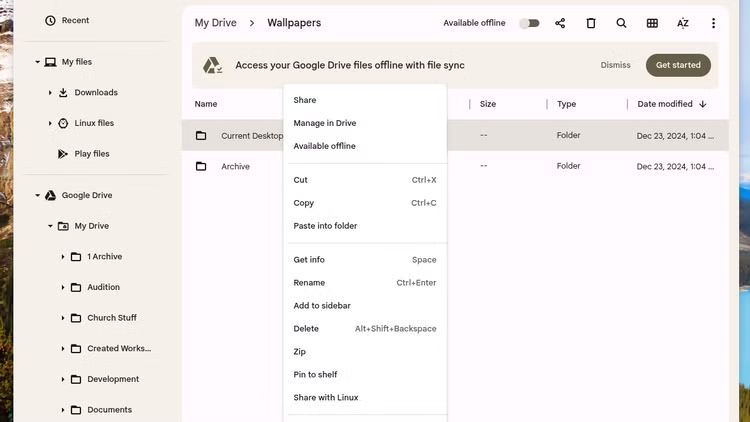Click the Recent clock icon
Image resolution: width=750 pixels, height=422 pixels.
(50, 20)
